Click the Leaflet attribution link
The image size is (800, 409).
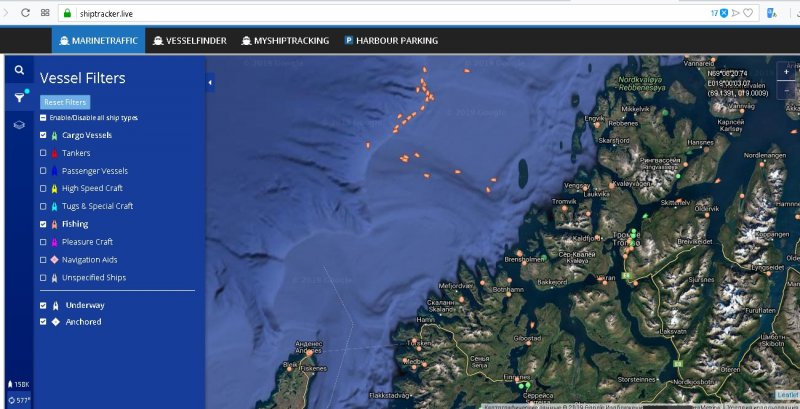coord(787,394)
